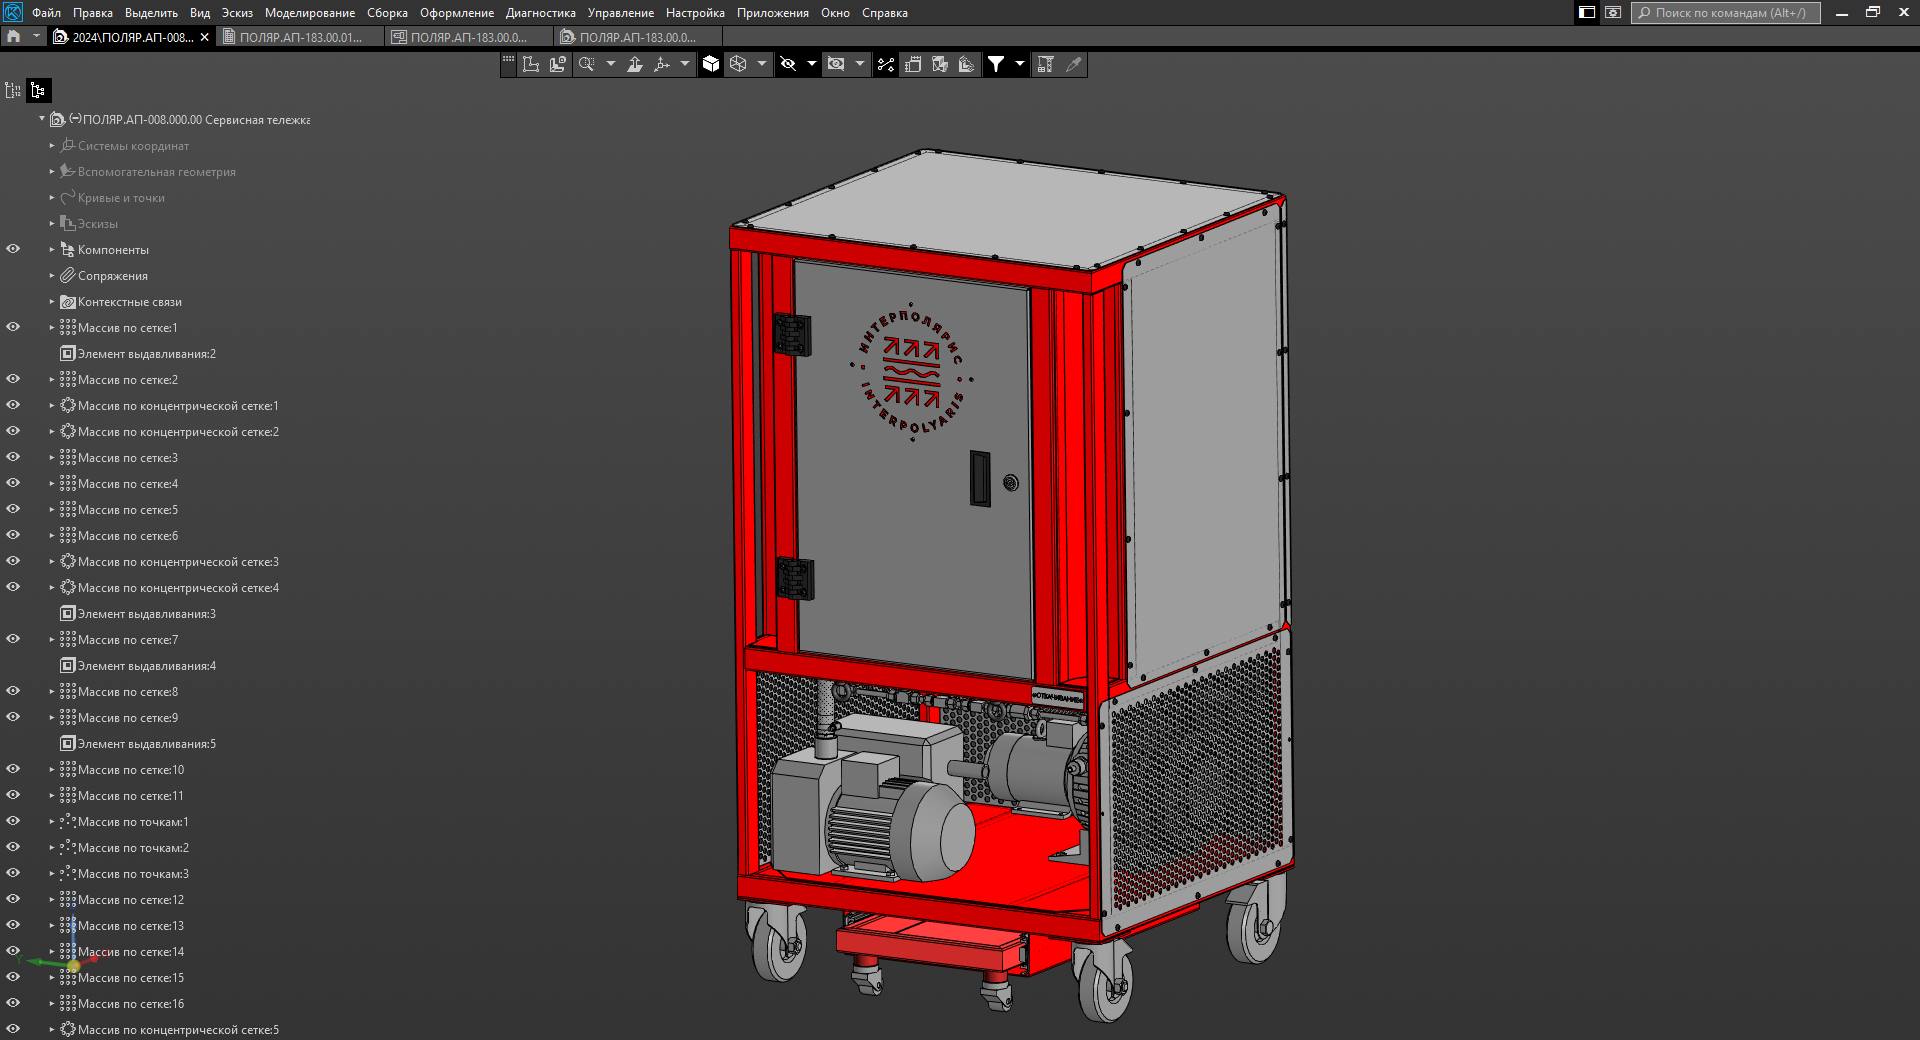Open dropdown arrow next to filter icon
This screenshot has width=1920, height=1040.
(x=1019, y=64)
